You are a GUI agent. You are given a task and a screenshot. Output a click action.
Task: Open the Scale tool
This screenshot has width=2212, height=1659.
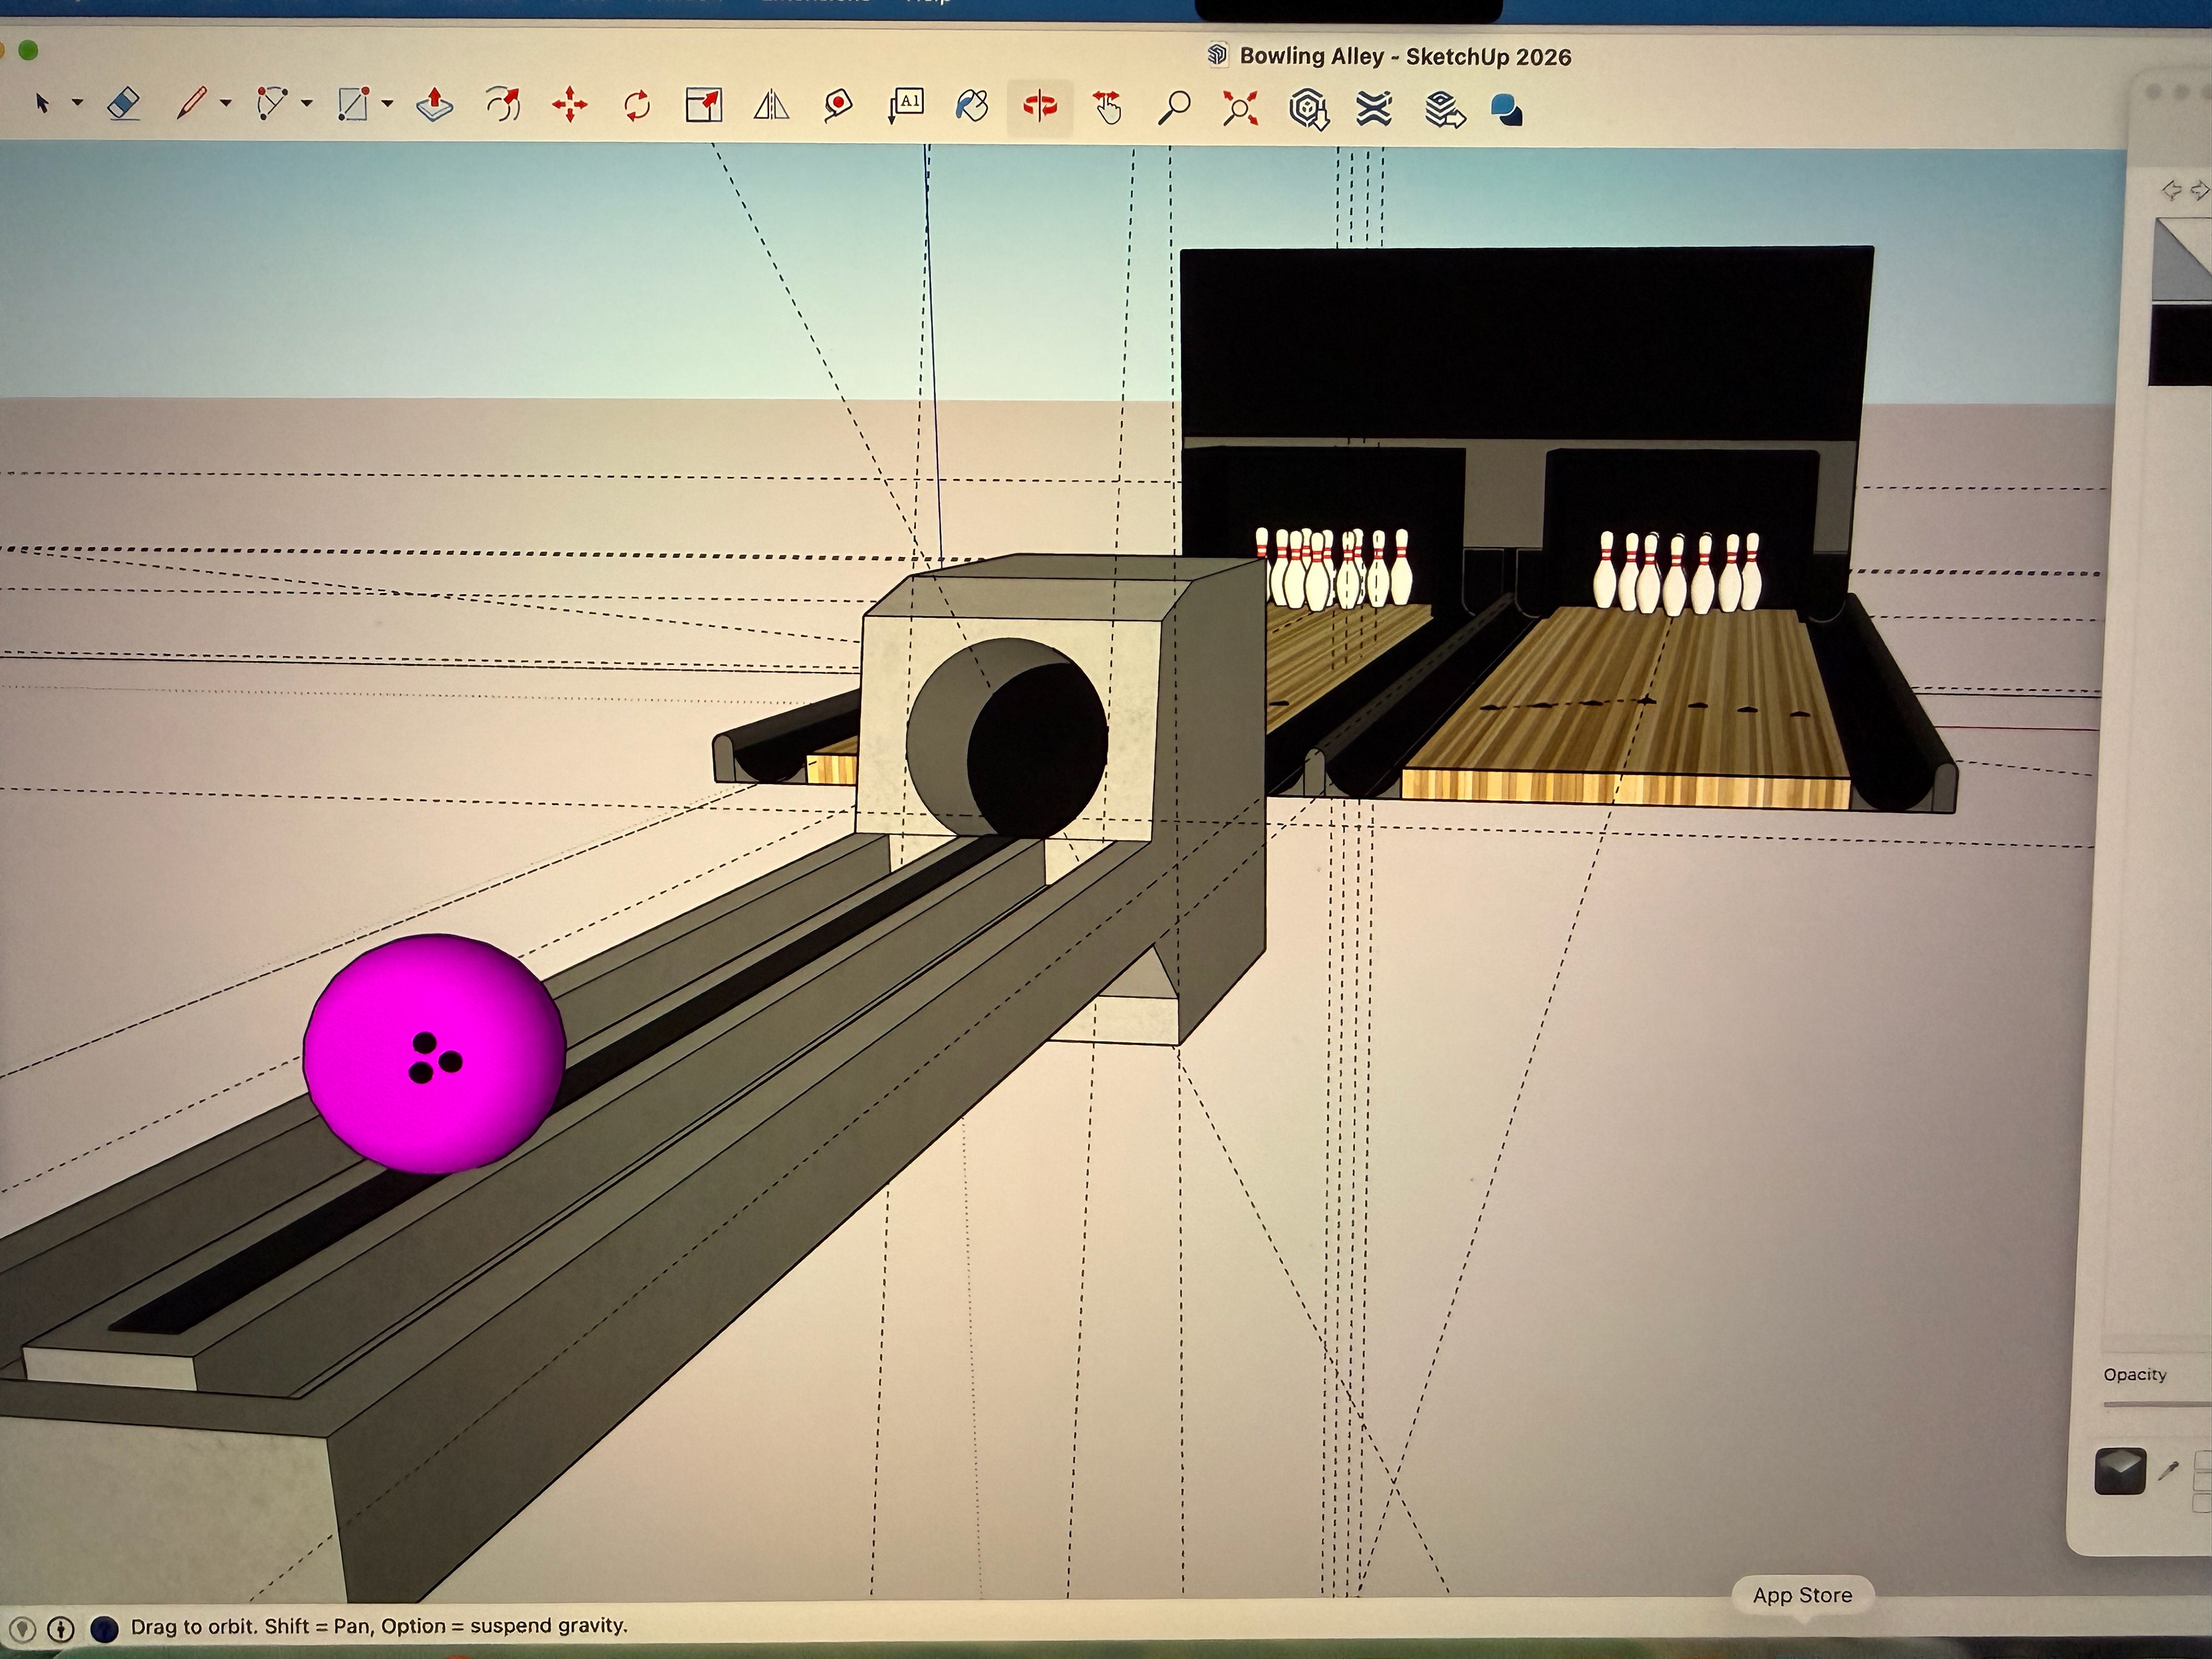pos(704,105)
